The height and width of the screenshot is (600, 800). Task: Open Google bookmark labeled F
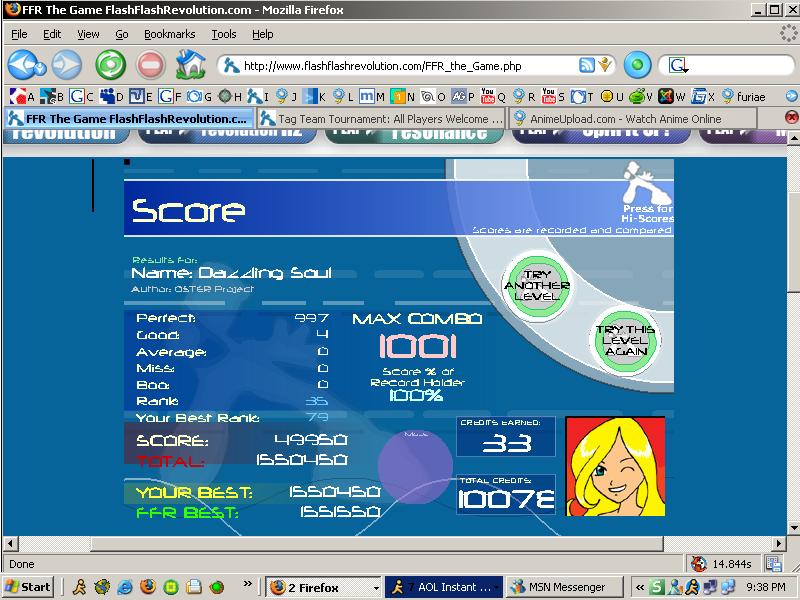pyautogui.click(x=170, y=96)
